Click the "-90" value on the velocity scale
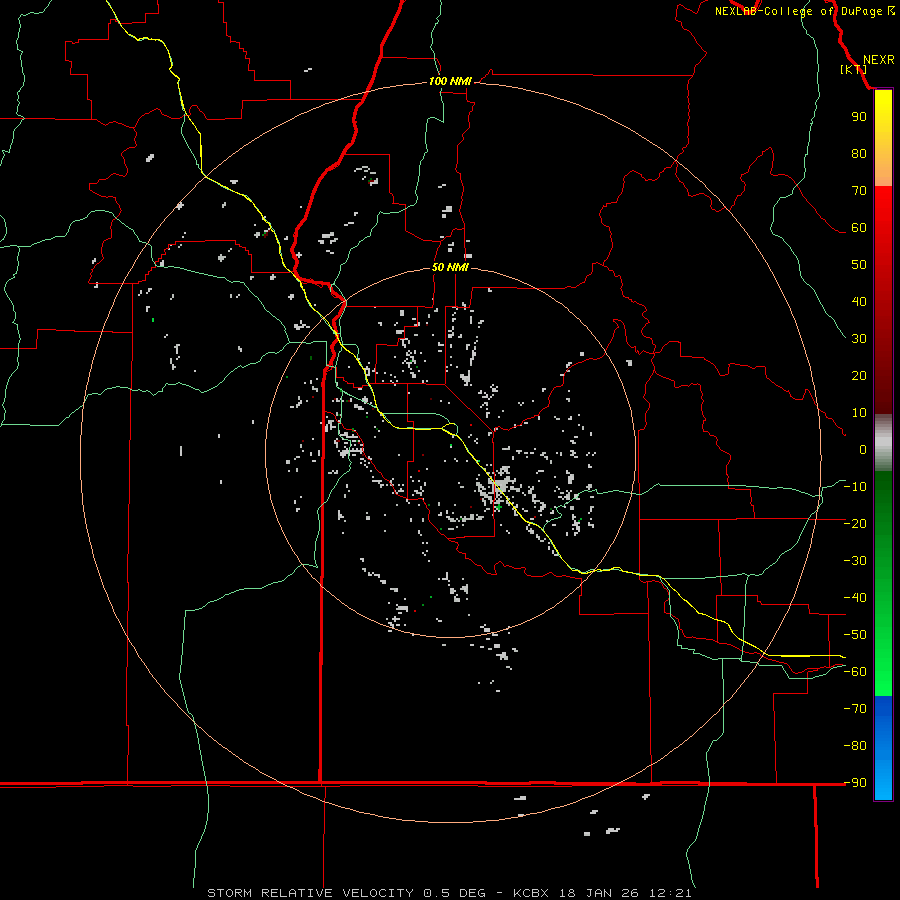 (855, 783)
